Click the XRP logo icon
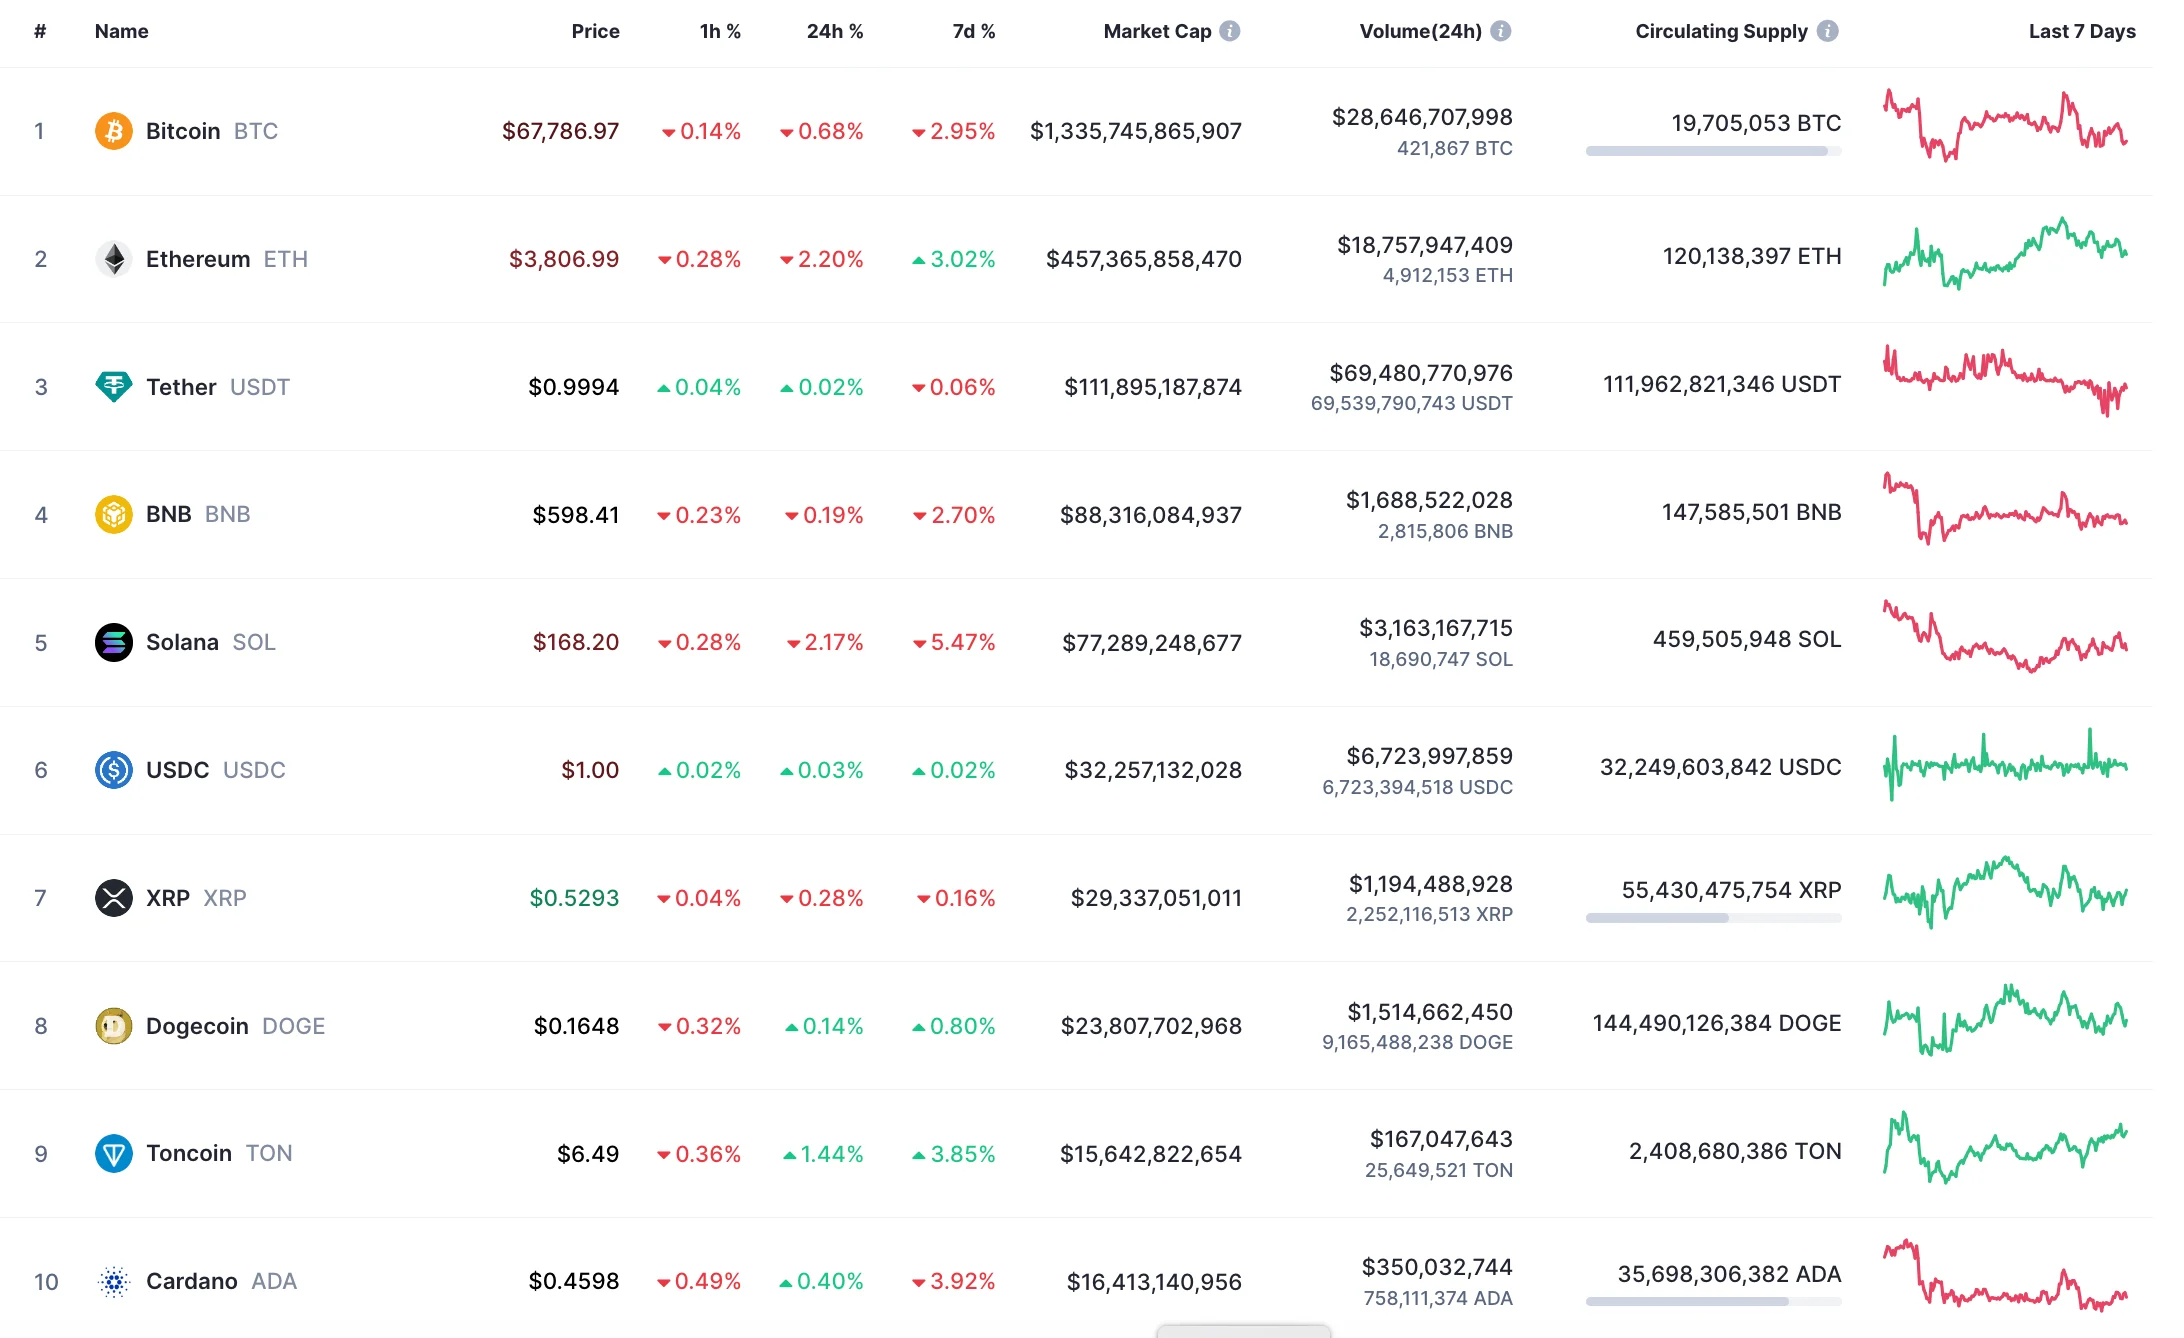The width and height of the screenshot is (2184, 1338). tap(113, 898)
